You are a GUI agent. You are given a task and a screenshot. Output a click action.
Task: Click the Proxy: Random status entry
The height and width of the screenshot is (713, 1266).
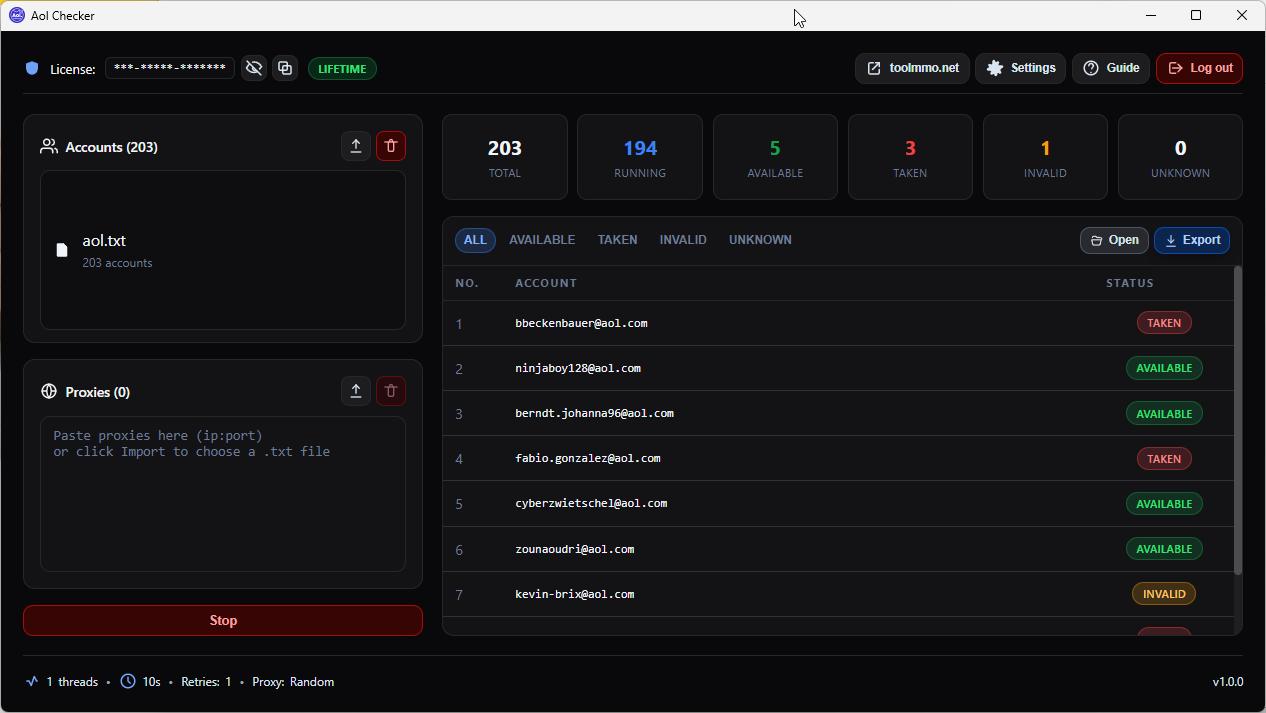[293, 682]
